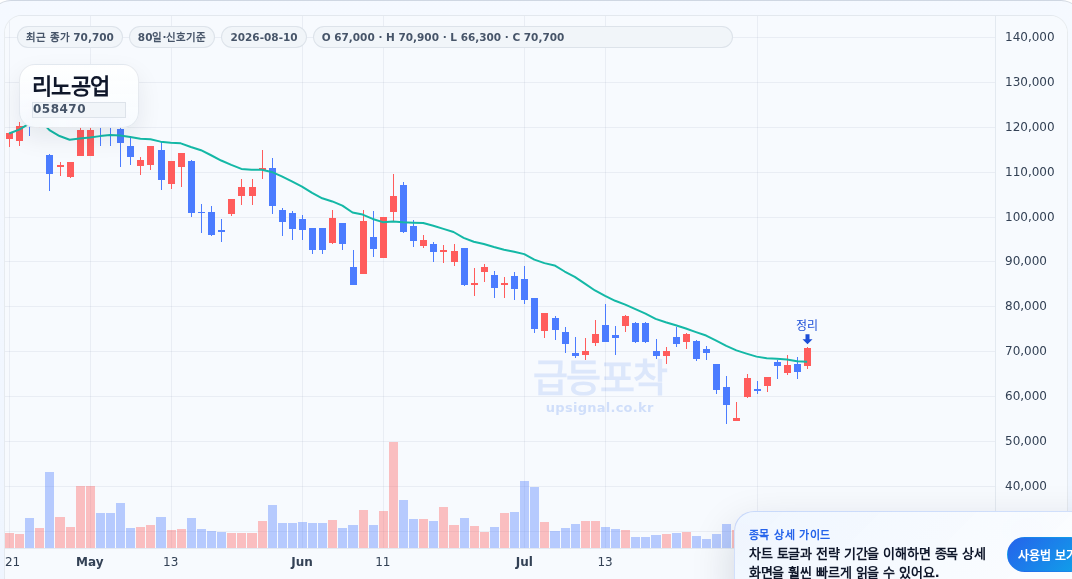Click the Jul label on date axis
This screenshot has width=1072, height=579.
pyautogui.click(x=524, y=562)
